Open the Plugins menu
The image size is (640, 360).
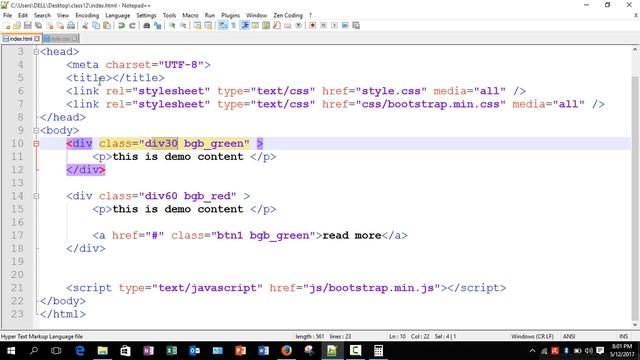click(231, 15)
